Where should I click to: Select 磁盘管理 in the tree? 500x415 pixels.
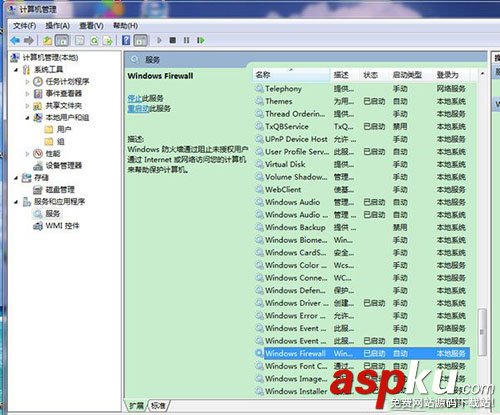(x=60, y=190)
